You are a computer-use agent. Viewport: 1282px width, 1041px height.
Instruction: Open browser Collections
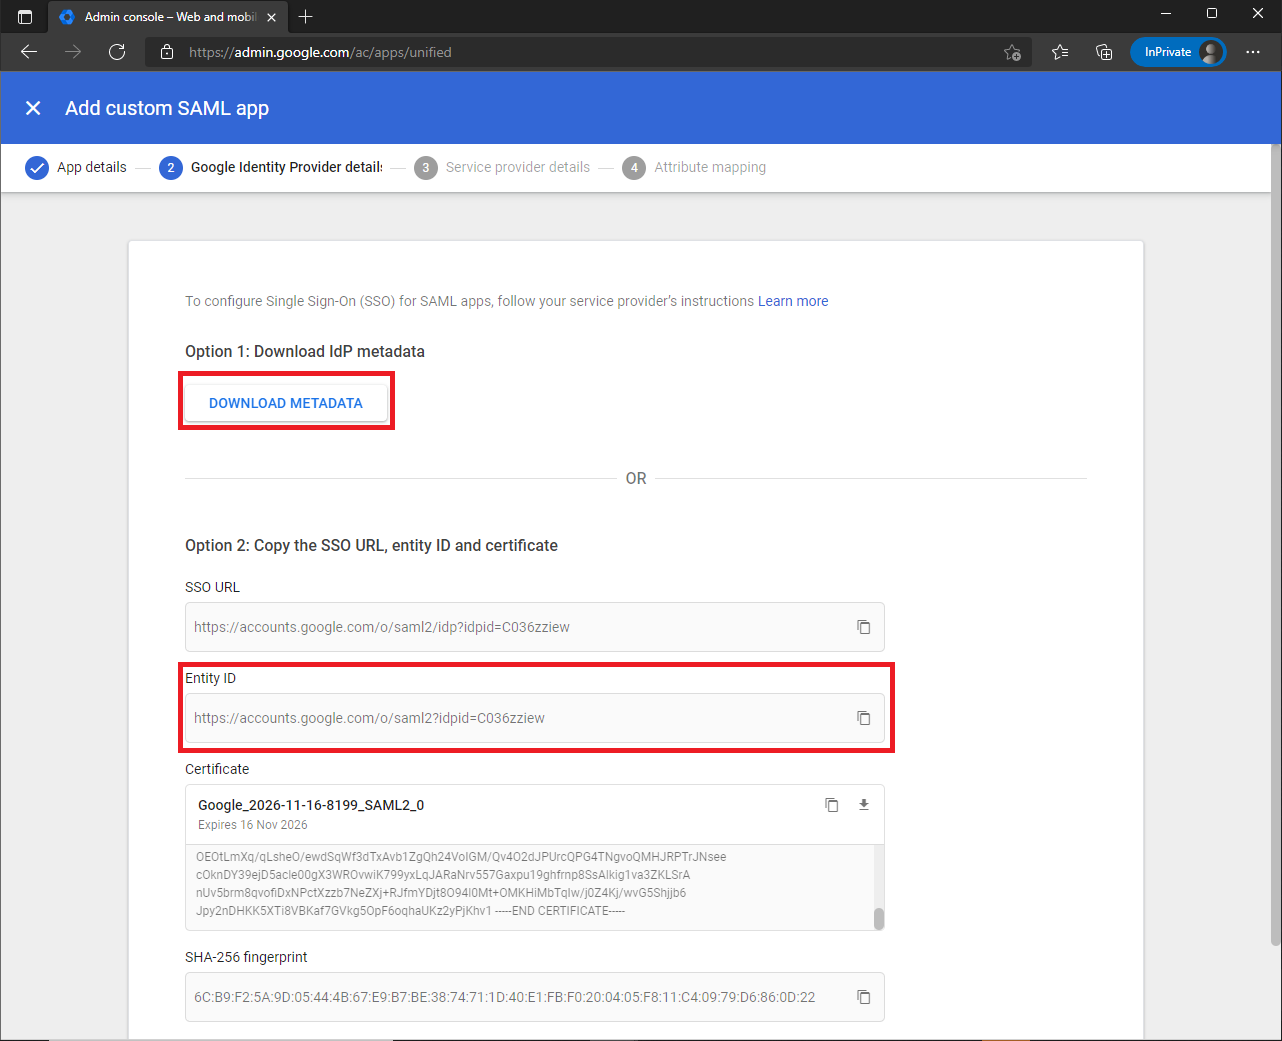(x=1104, y=52)
